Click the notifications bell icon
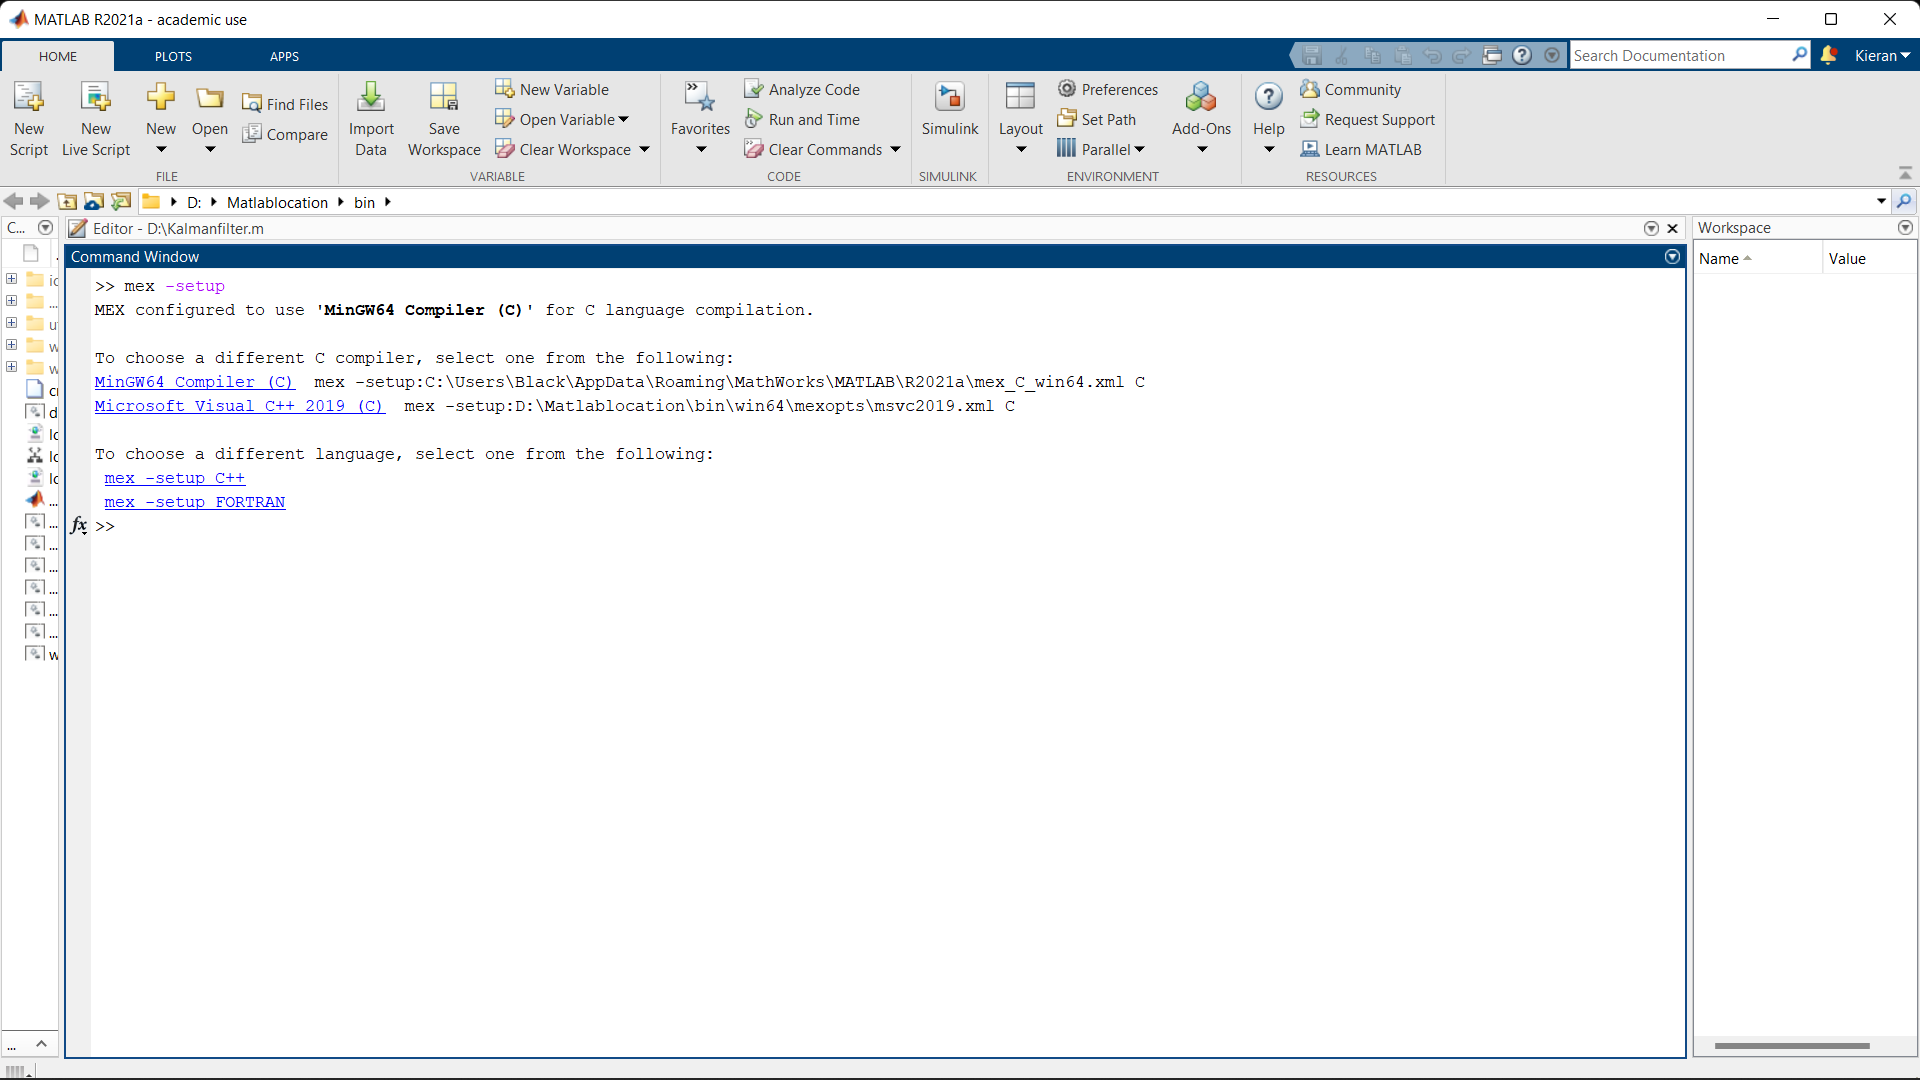 (x=1829, y=55)
